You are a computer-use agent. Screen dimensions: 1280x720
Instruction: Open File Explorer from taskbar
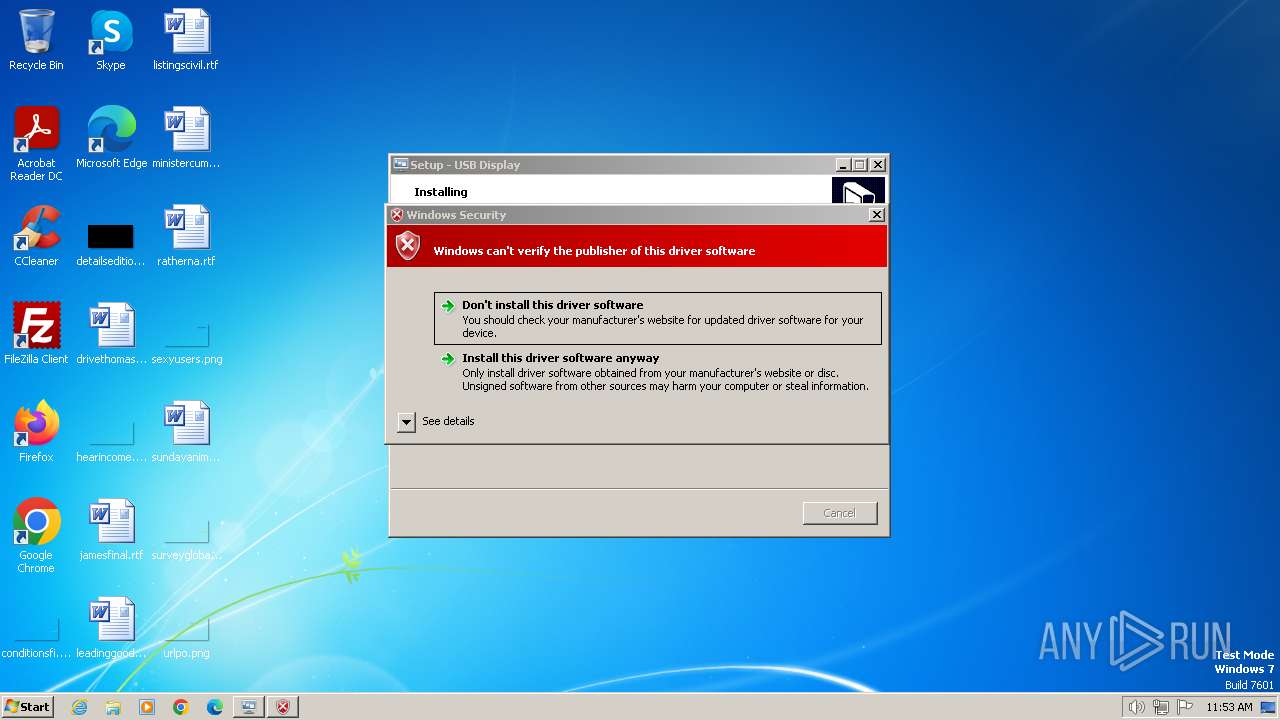click(113, 707)
